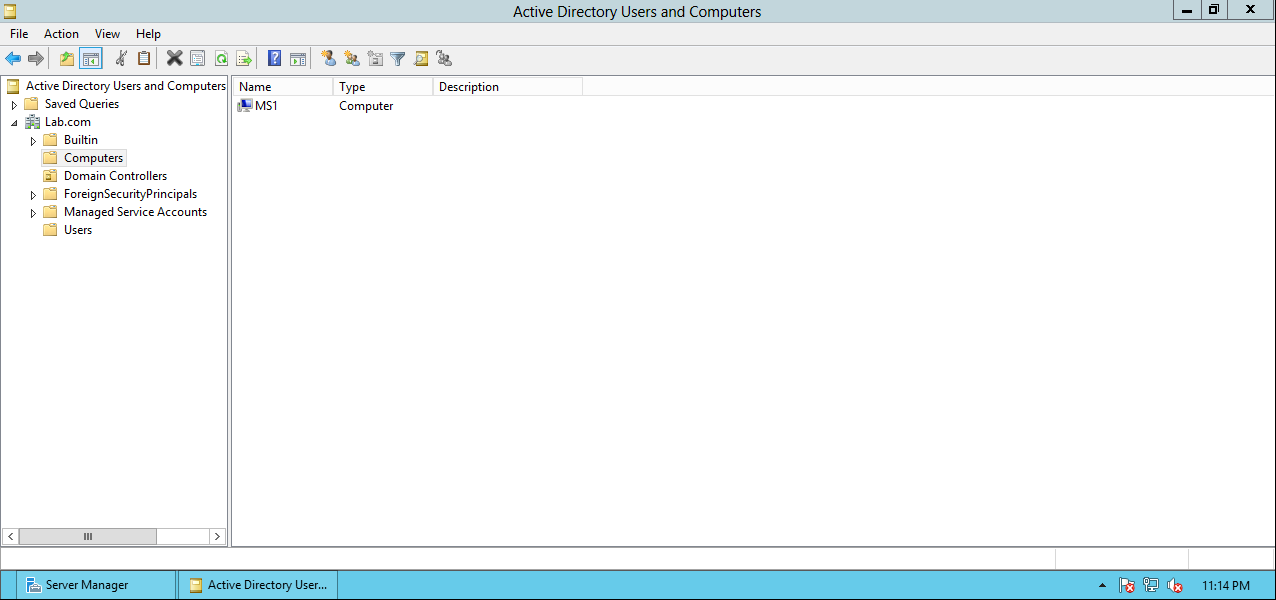Click the Cut scissors icon
Viewport: 1276px width, 600px height.
pyautogui.click(x=121, y=59)
